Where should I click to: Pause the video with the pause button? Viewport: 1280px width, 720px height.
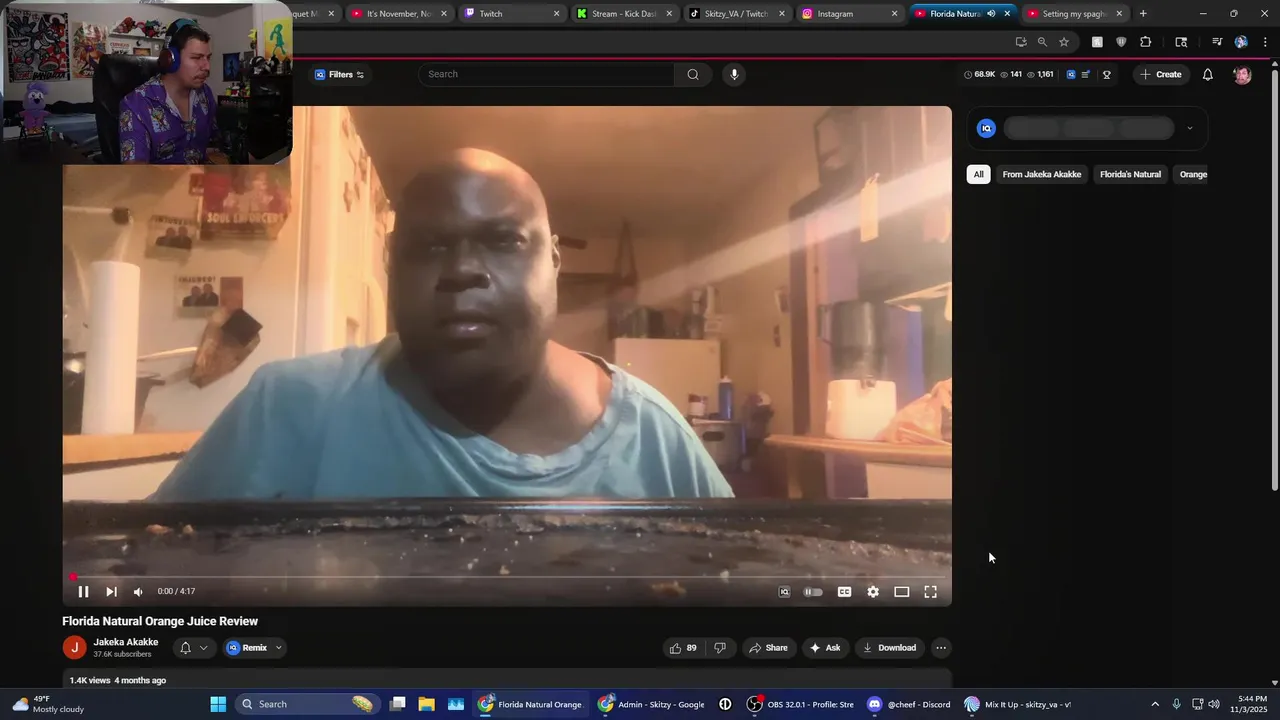[x=83, y=592]
